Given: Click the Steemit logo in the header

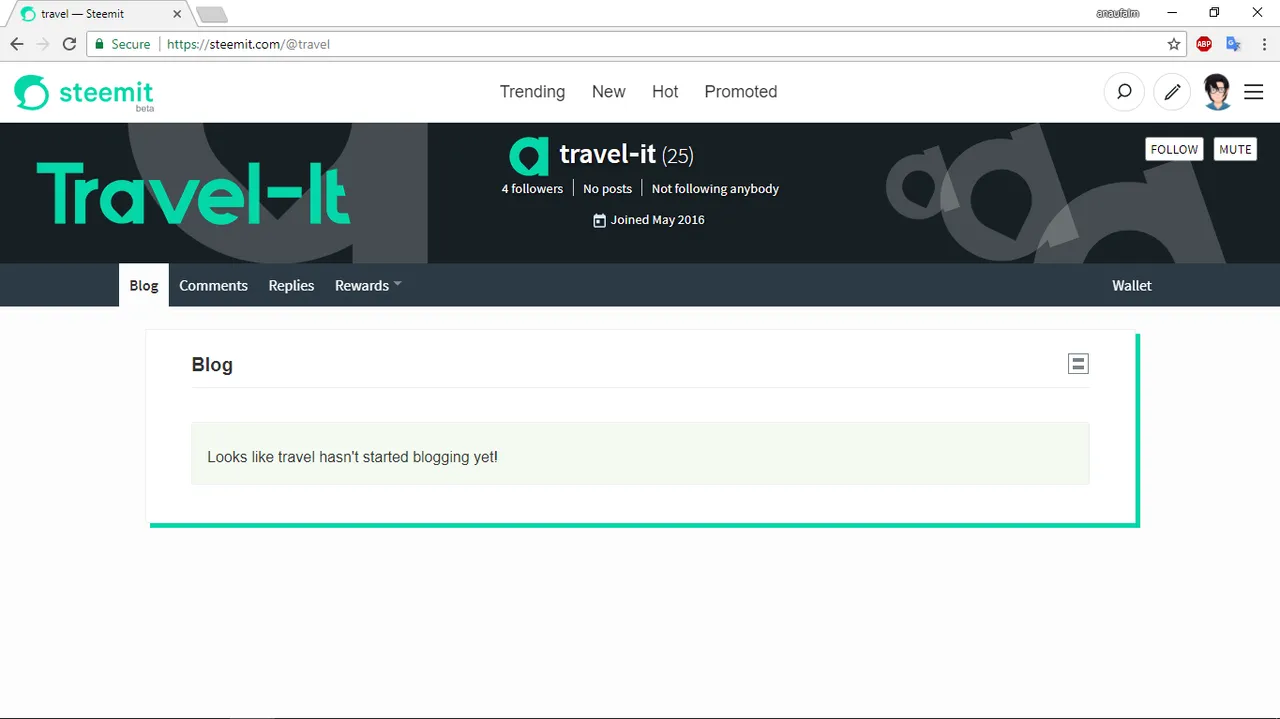Looking at the screenshot, I should point(84,93).
